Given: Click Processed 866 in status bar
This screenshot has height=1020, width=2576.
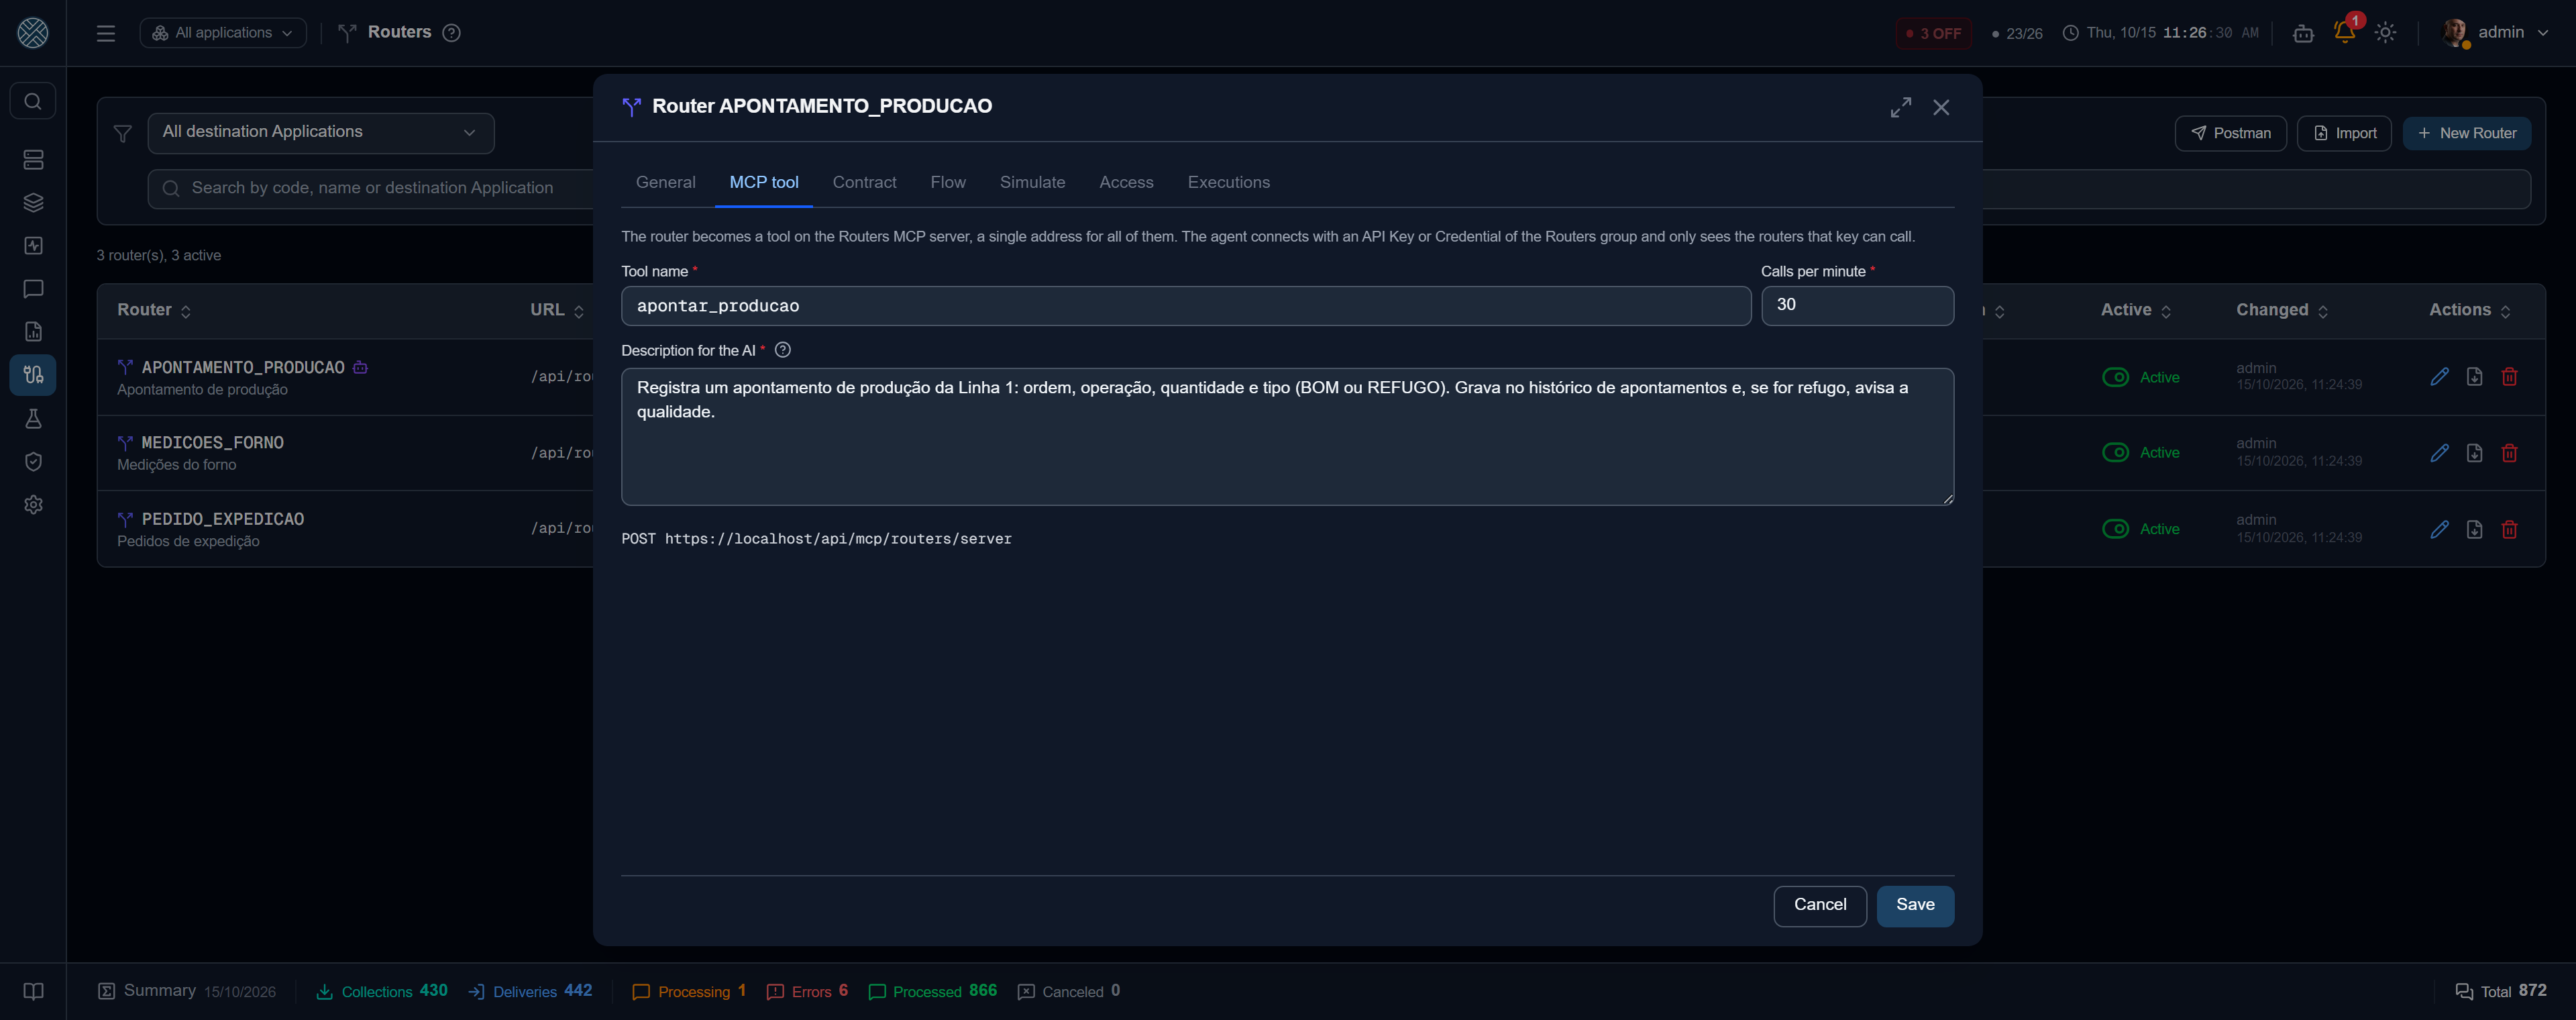Looking at the screenshot, I should tap(933, 992).
